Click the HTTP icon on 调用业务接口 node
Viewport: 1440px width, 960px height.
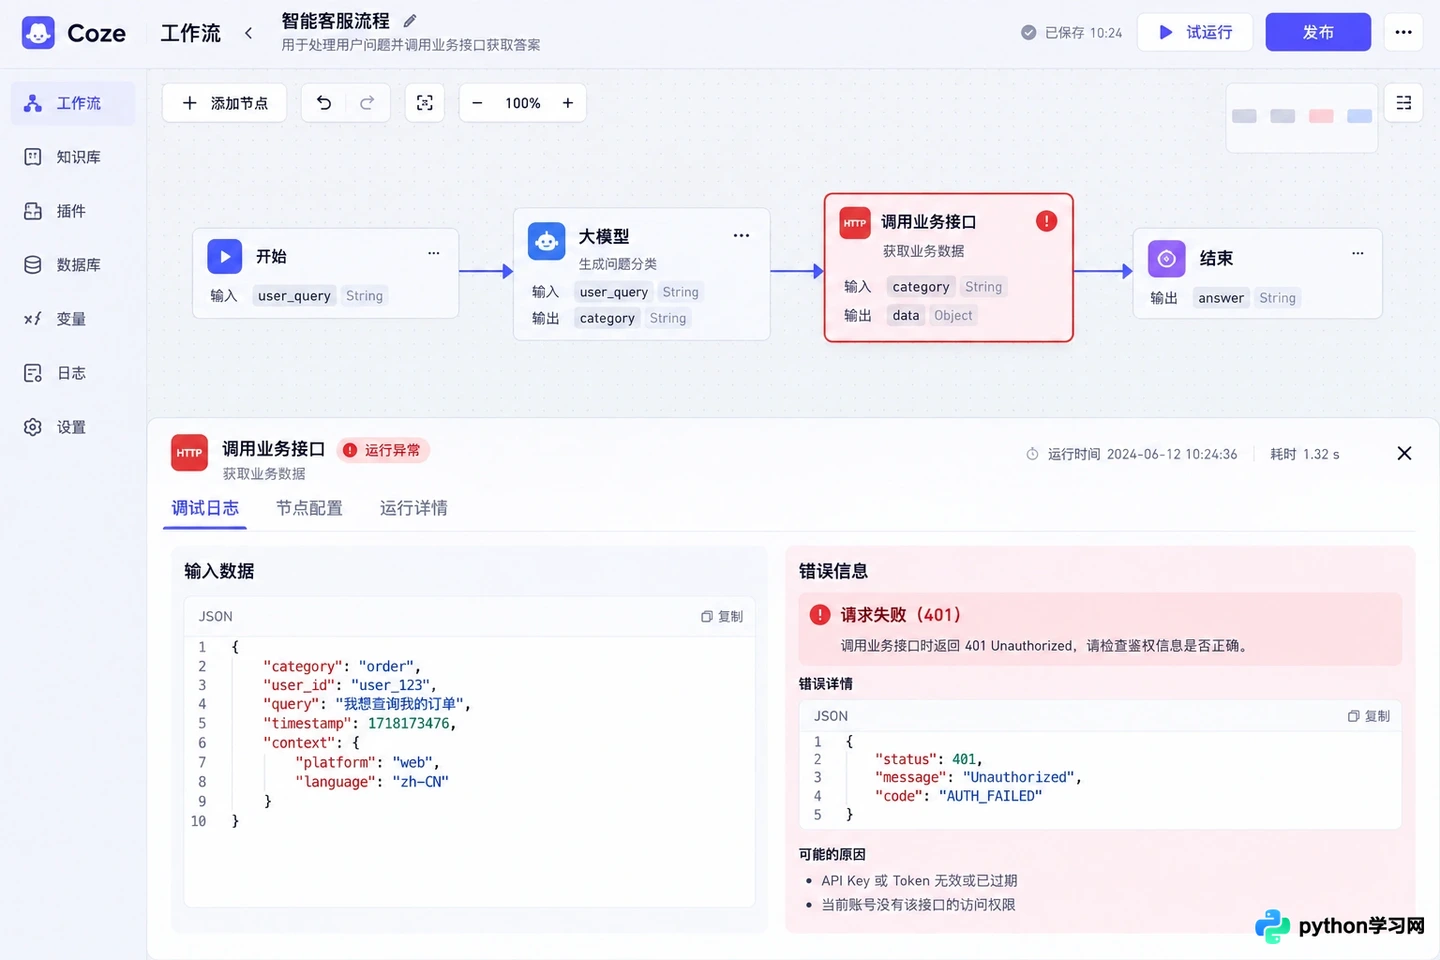(855, 223)
